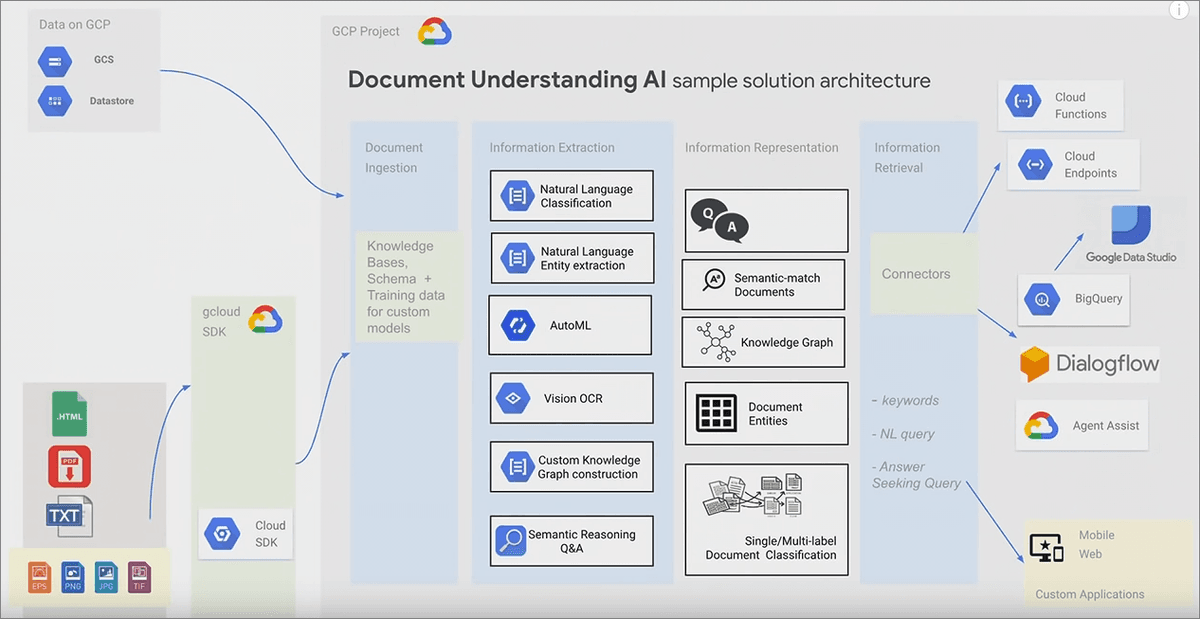Click the red PDF file icon
Viewport: 1200px width, 619px height.
pyautogui.click(x=70, y=467)
